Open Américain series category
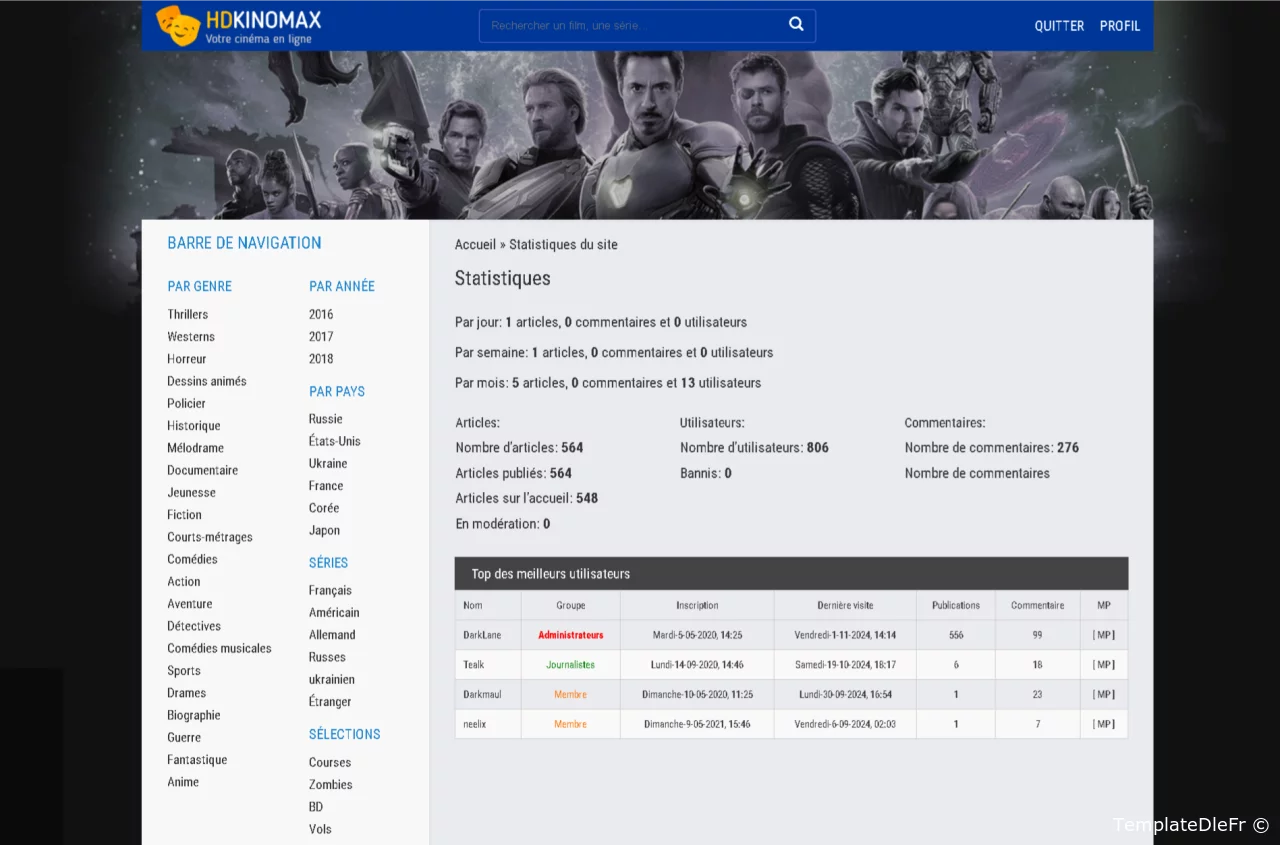Image resolution: width=1280 pixels, height=845 pixels. [334, 612]
